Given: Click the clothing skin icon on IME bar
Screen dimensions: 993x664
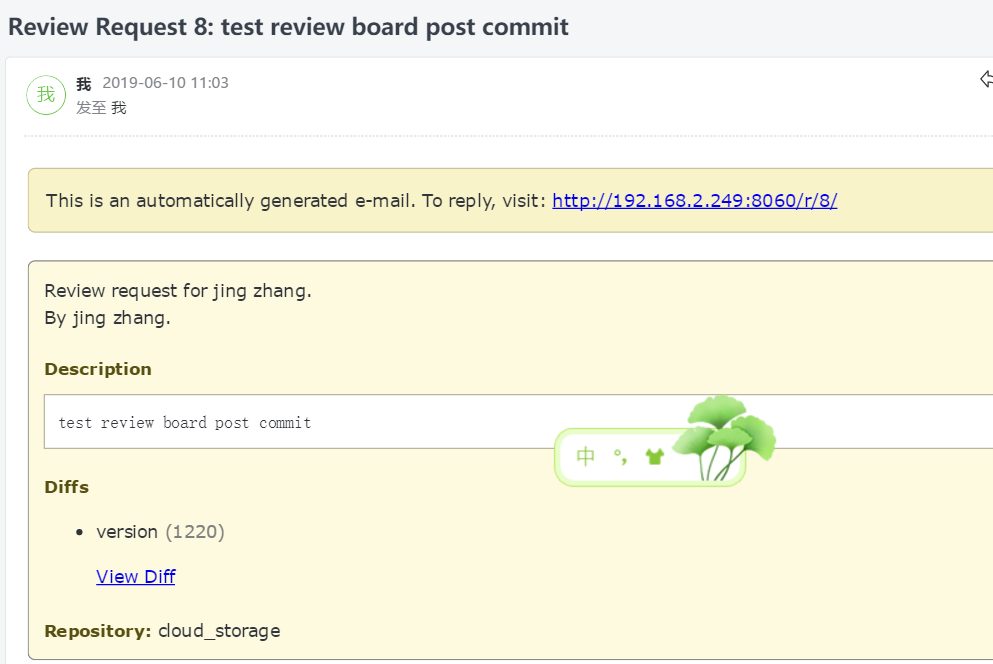Looking at the screenshot, I should click(x=654, y=456).
